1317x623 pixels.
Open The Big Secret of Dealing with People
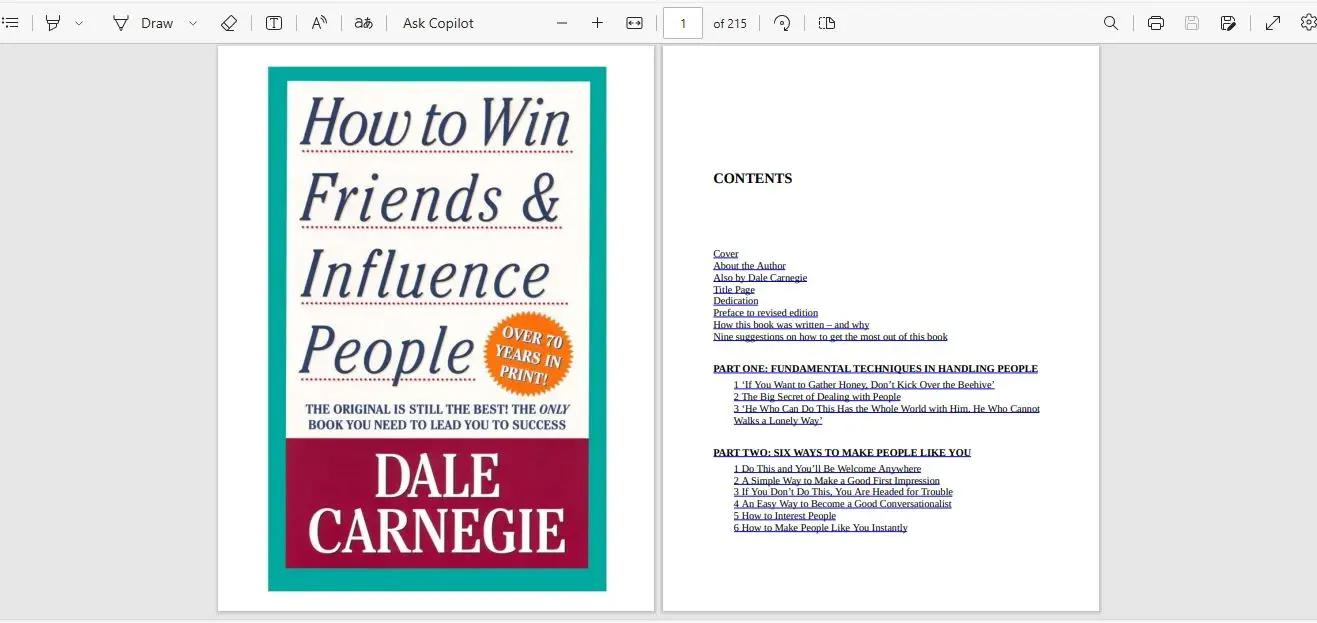[817, 397]
